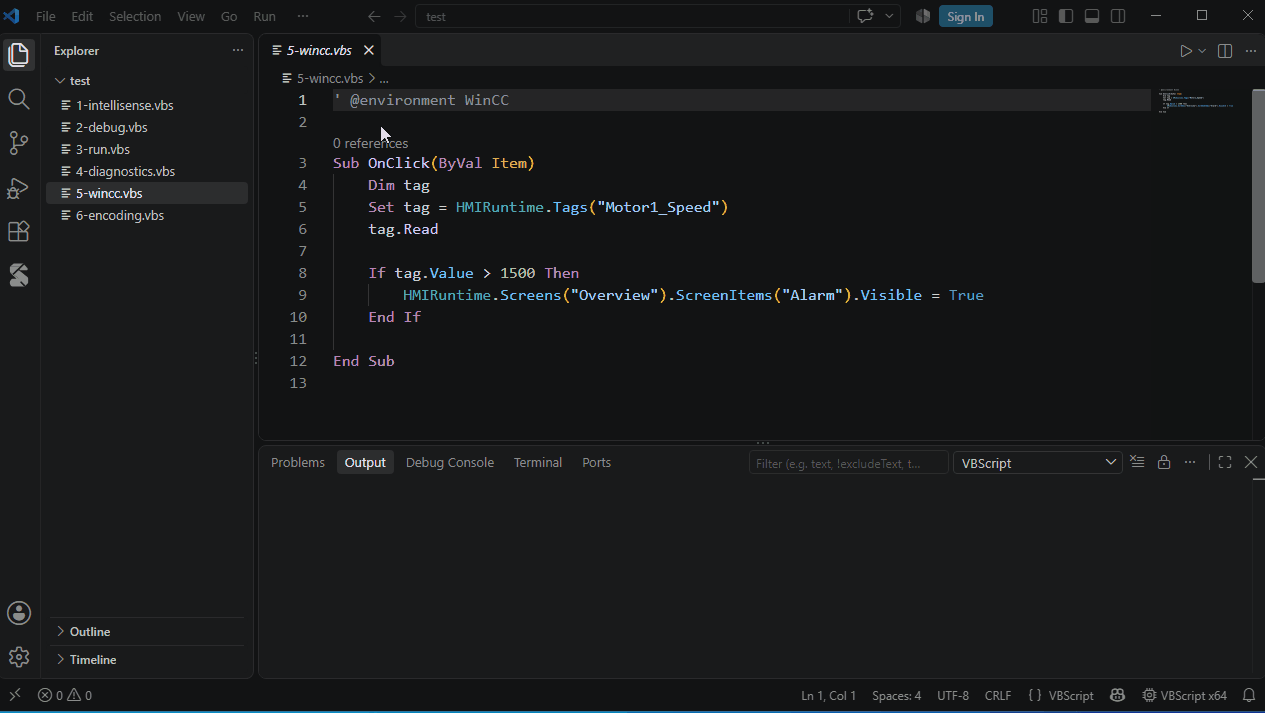Split the editor to the right

click(1225, 51)
